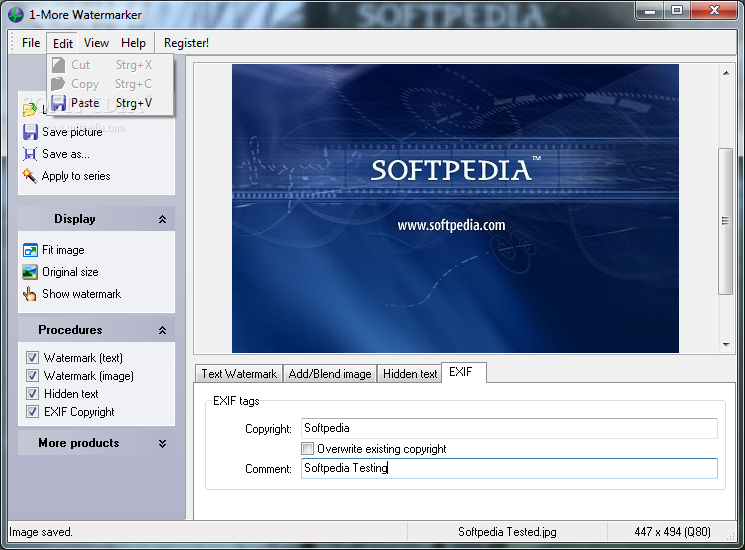Image resolution: width=745 pixels, height=550 pixels.
Task: Choose Paste from the Edit menu
Action: click(111, 103)
